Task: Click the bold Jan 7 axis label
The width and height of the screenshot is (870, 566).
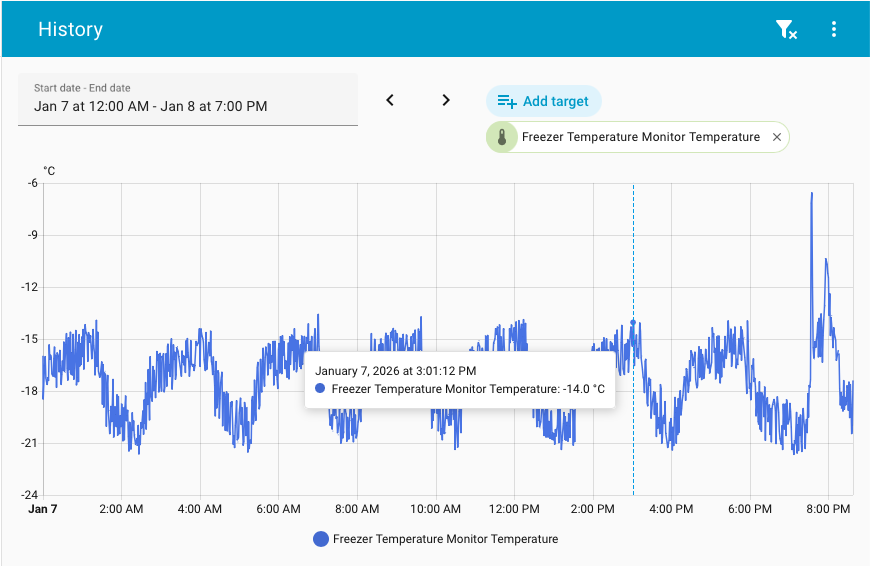Action: tap(43, 509)
